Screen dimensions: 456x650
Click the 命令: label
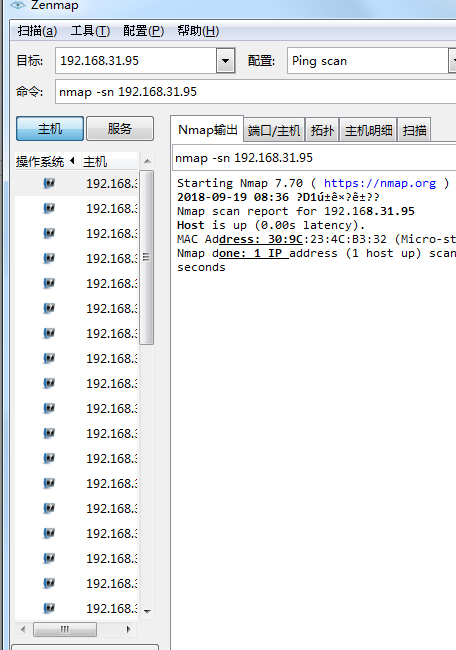click(29, 91)
